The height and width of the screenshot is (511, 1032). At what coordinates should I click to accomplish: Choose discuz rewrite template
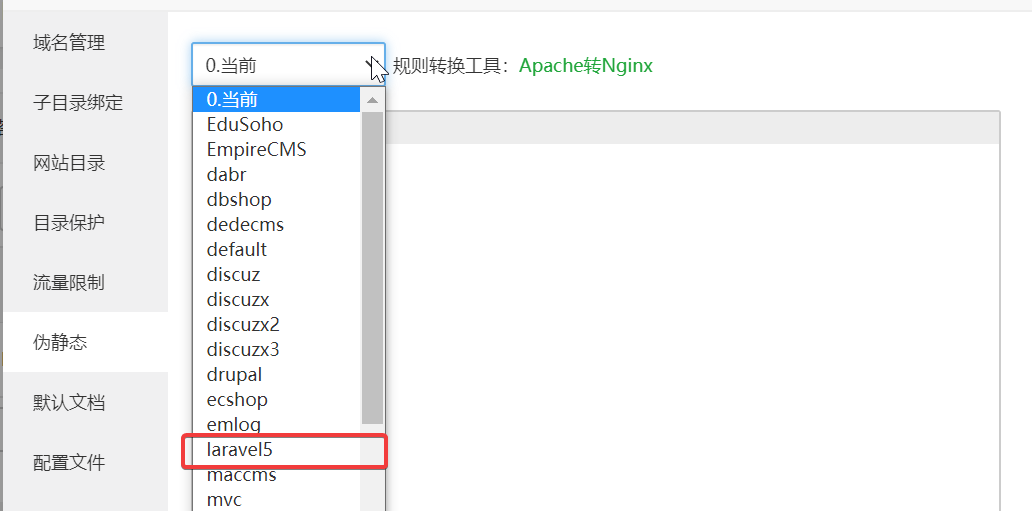[x=276, y=275]
